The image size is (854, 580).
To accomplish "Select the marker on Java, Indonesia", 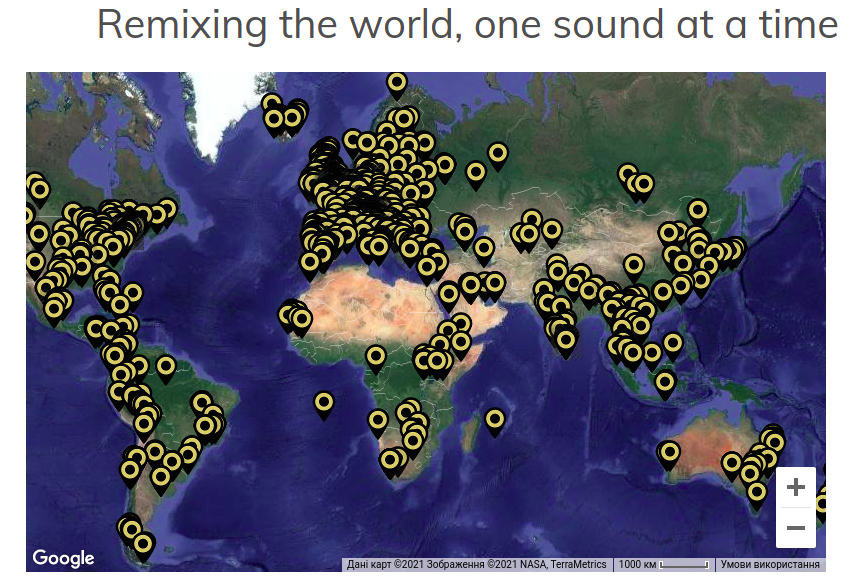I will pos(665,386).
